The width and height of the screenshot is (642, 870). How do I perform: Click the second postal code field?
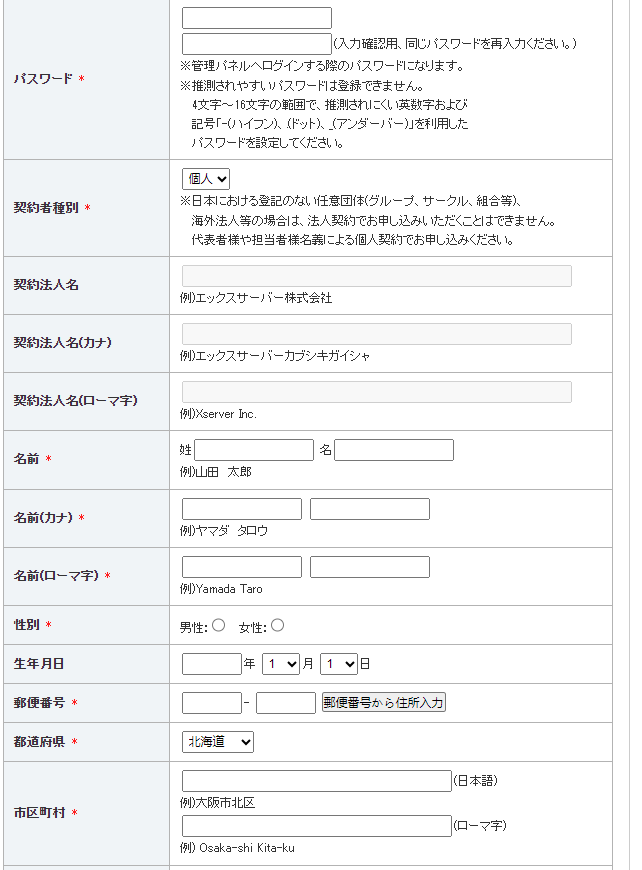(x=286, y=703)
